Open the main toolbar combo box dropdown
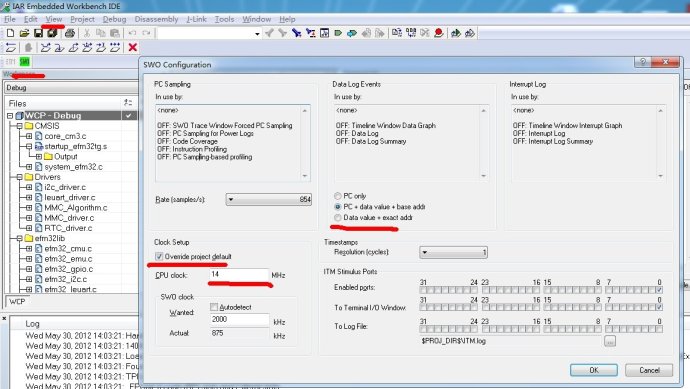This screenshot has width=690, height=389. tap(257, 33)
